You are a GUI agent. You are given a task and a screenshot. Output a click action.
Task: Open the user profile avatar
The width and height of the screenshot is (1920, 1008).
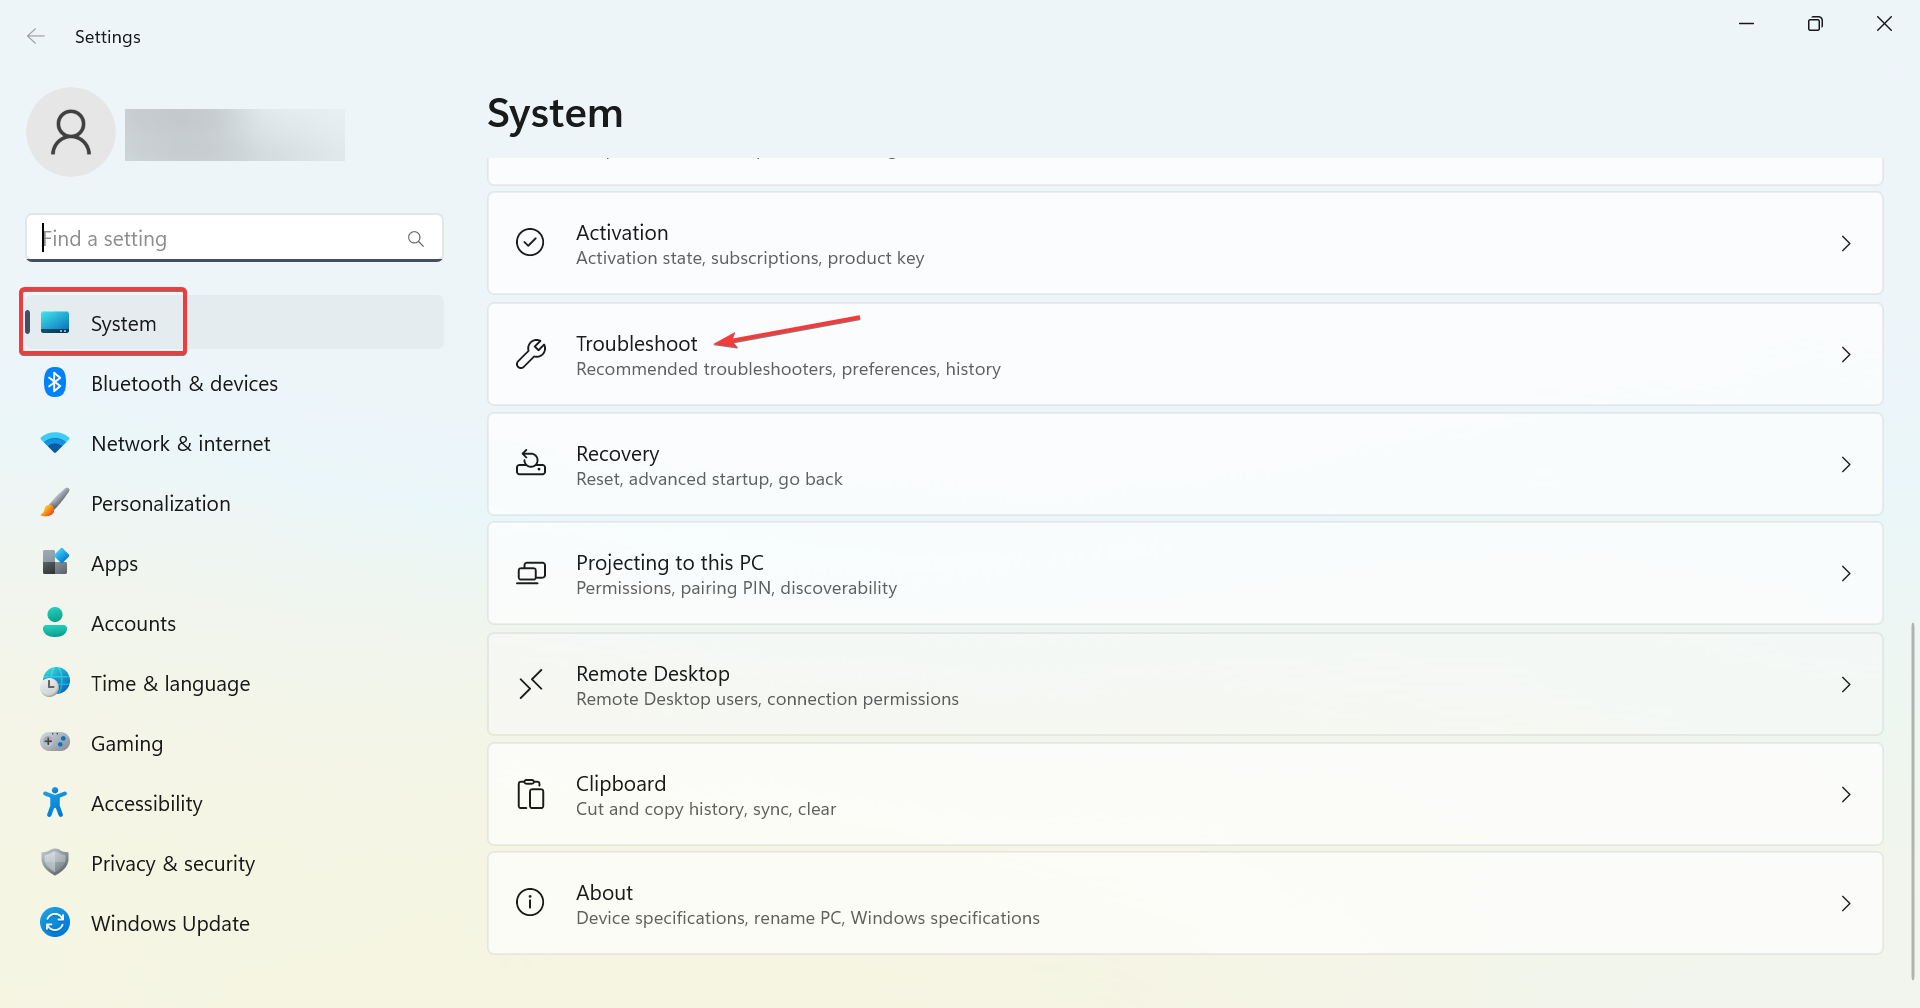click(x=71, y=132)
